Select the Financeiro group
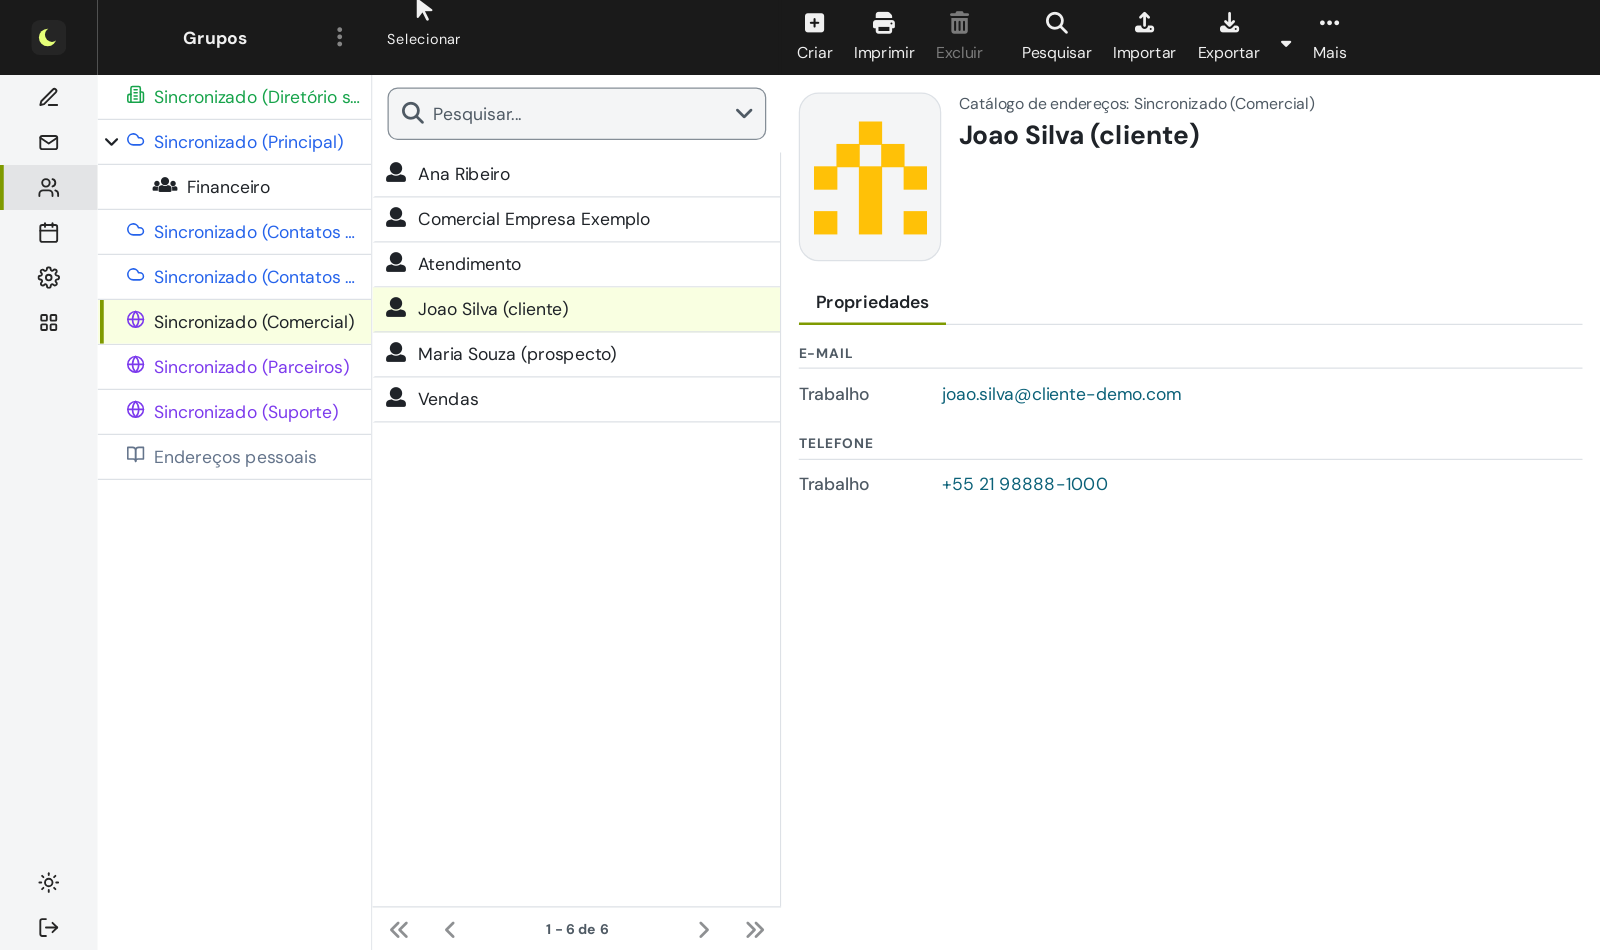Screen dimensions: 1600x950 point(235,187)
